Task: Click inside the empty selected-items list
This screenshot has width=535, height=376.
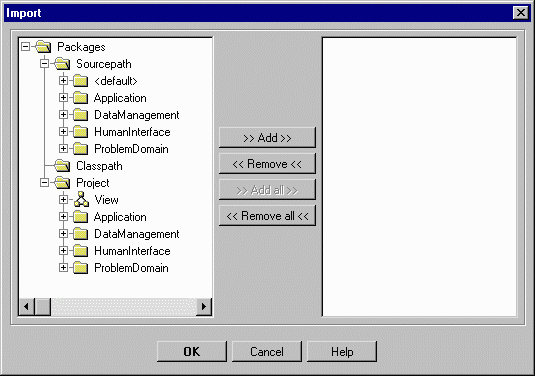Action: 419,177
